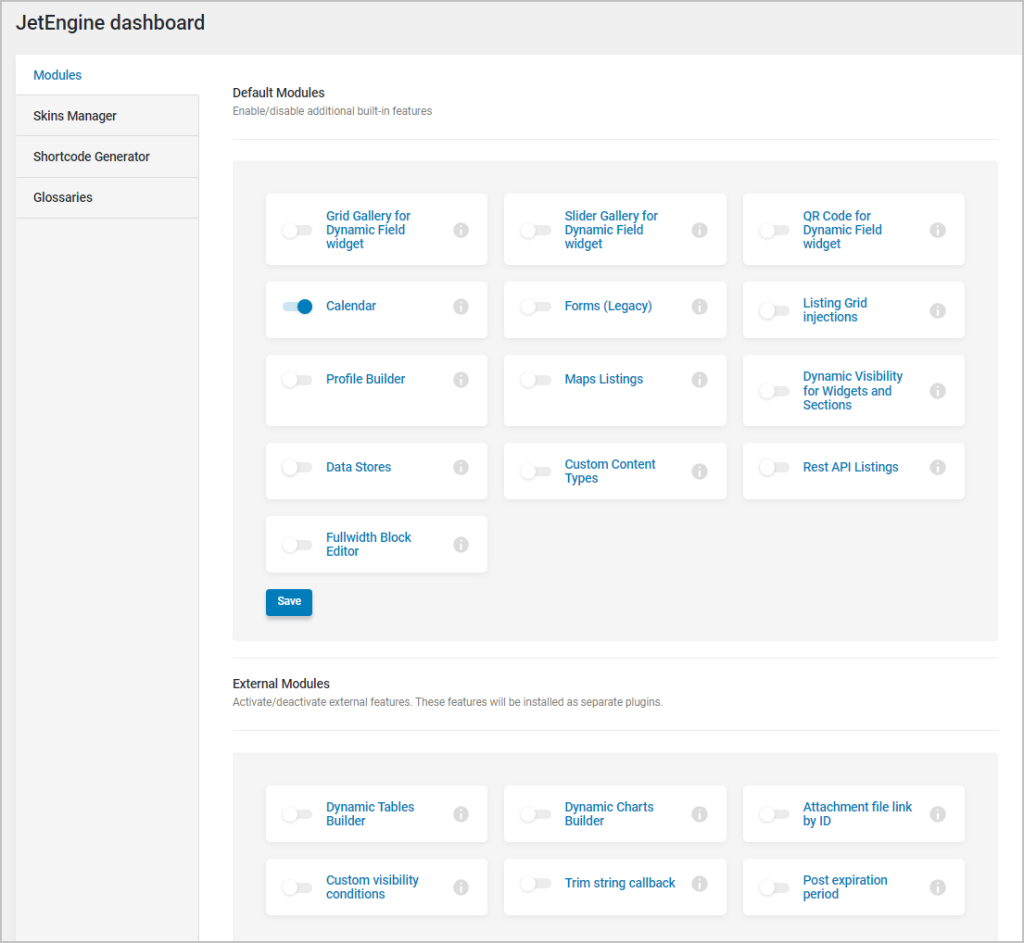Open info icon for Dynamic Tables Builder
Screen dimensions: 1024x943
point(461,814)
